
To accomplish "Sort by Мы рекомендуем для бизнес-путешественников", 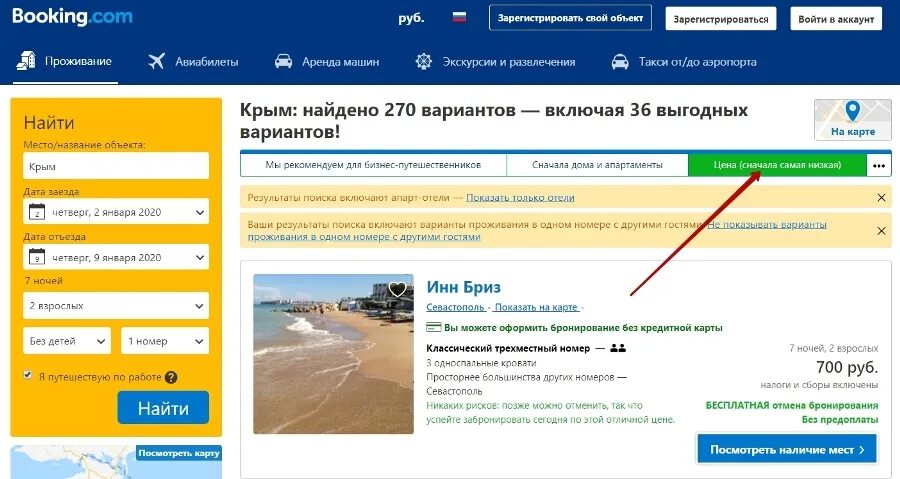I will pos(373,165).
